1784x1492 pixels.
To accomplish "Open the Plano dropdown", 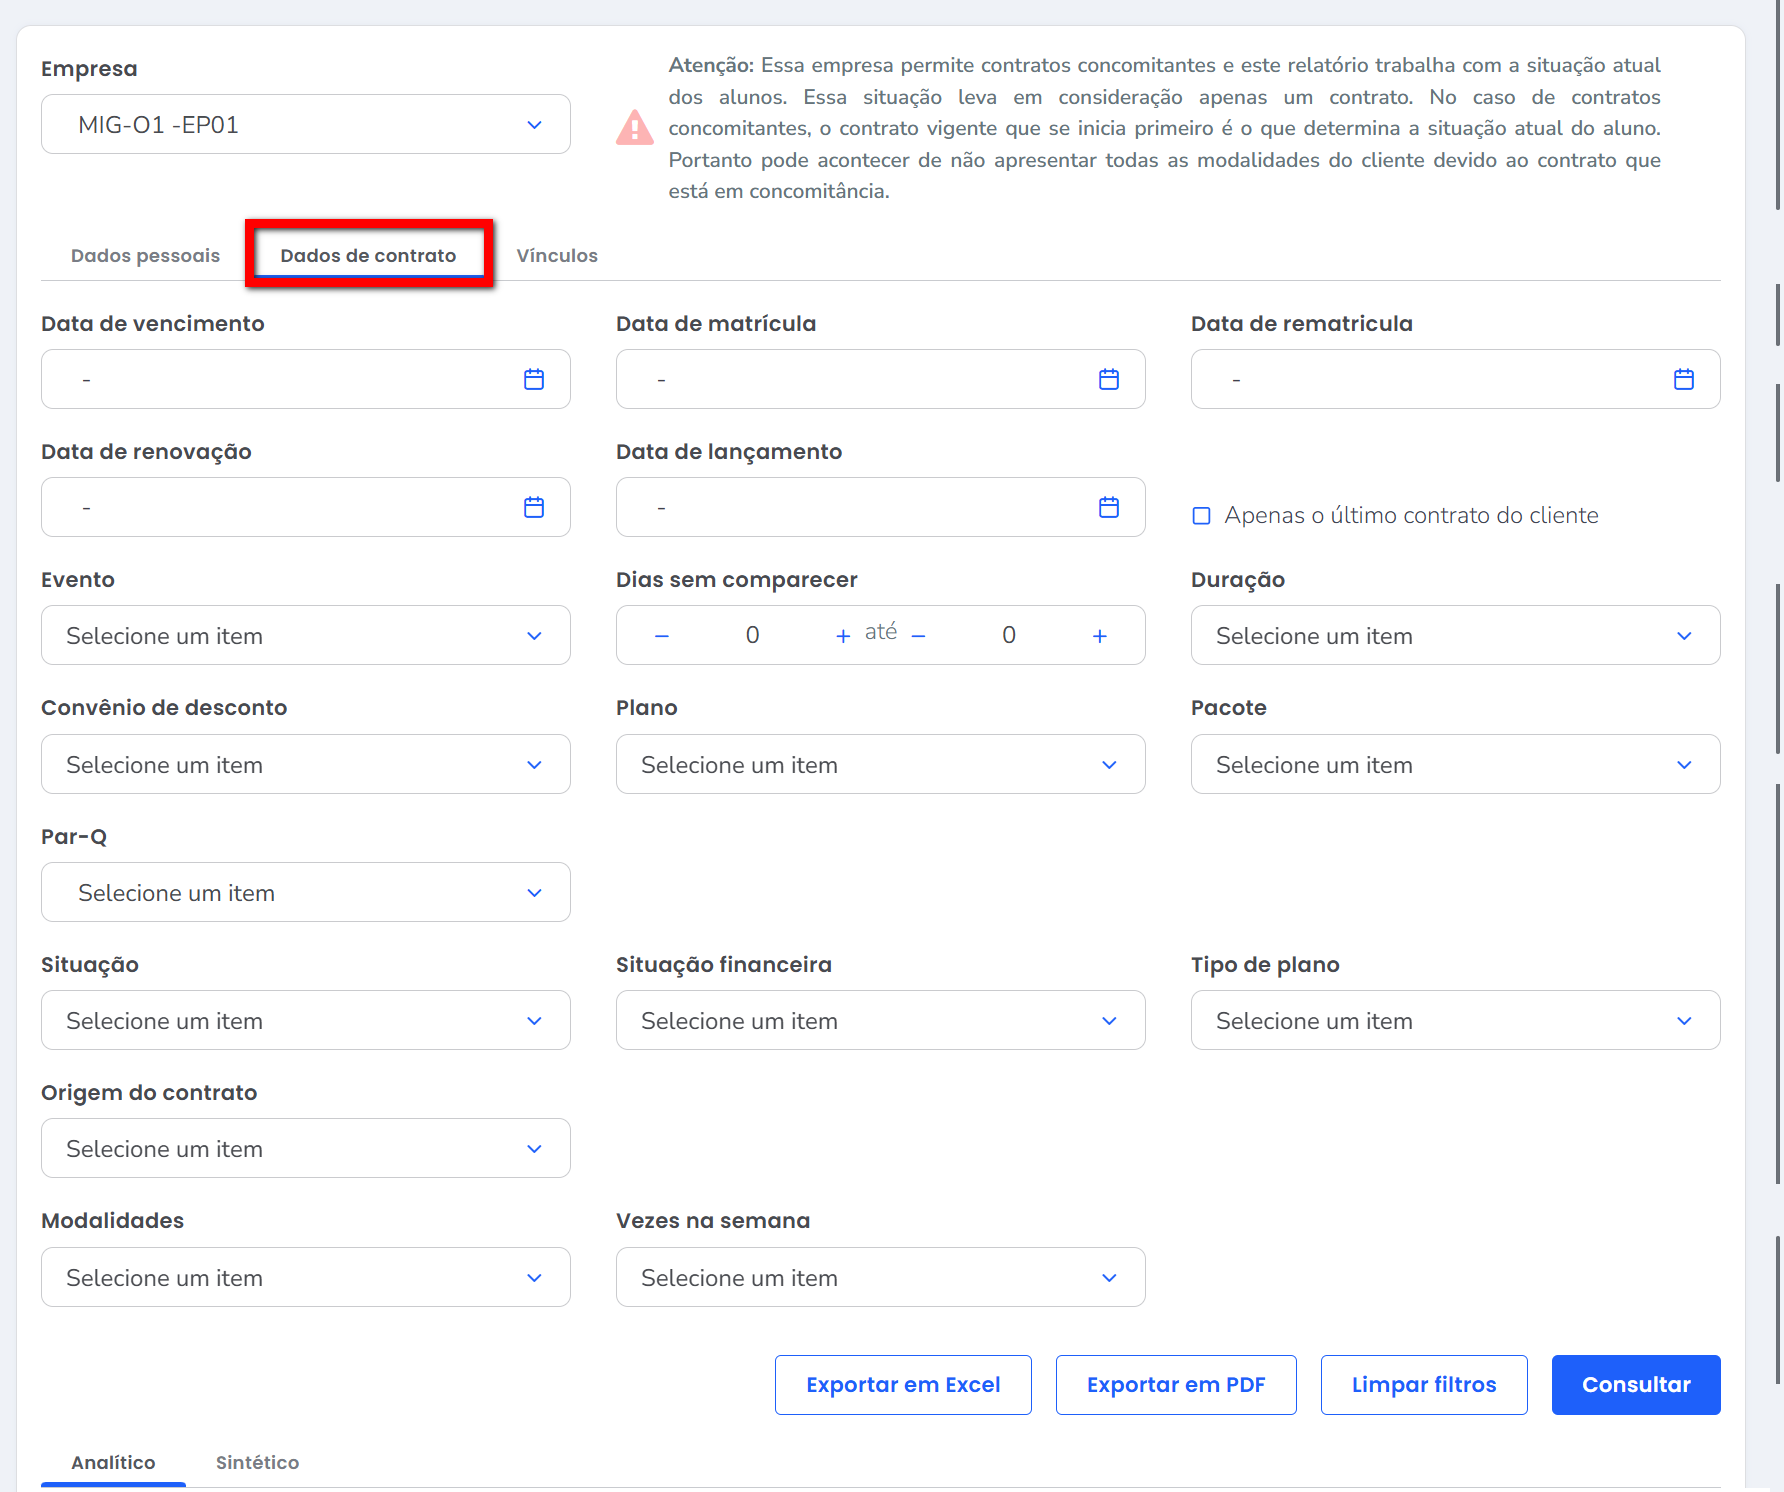I will click(880, 765).
